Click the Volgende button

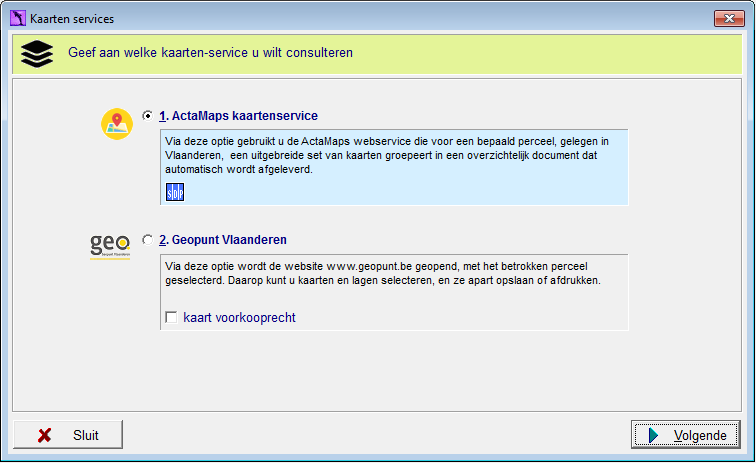coord(686,435)
